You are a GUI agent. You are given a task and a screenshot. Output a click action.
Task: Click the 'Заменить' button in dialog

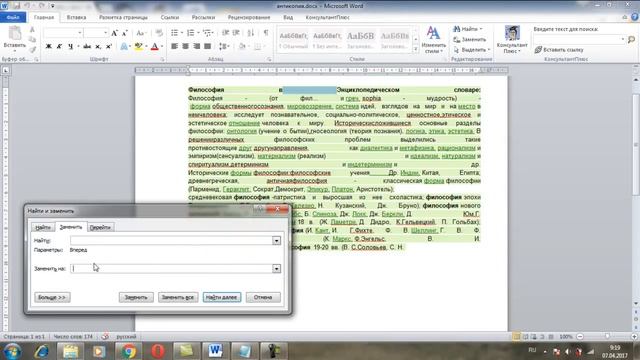pyautogui.click(x=136, y=297)
